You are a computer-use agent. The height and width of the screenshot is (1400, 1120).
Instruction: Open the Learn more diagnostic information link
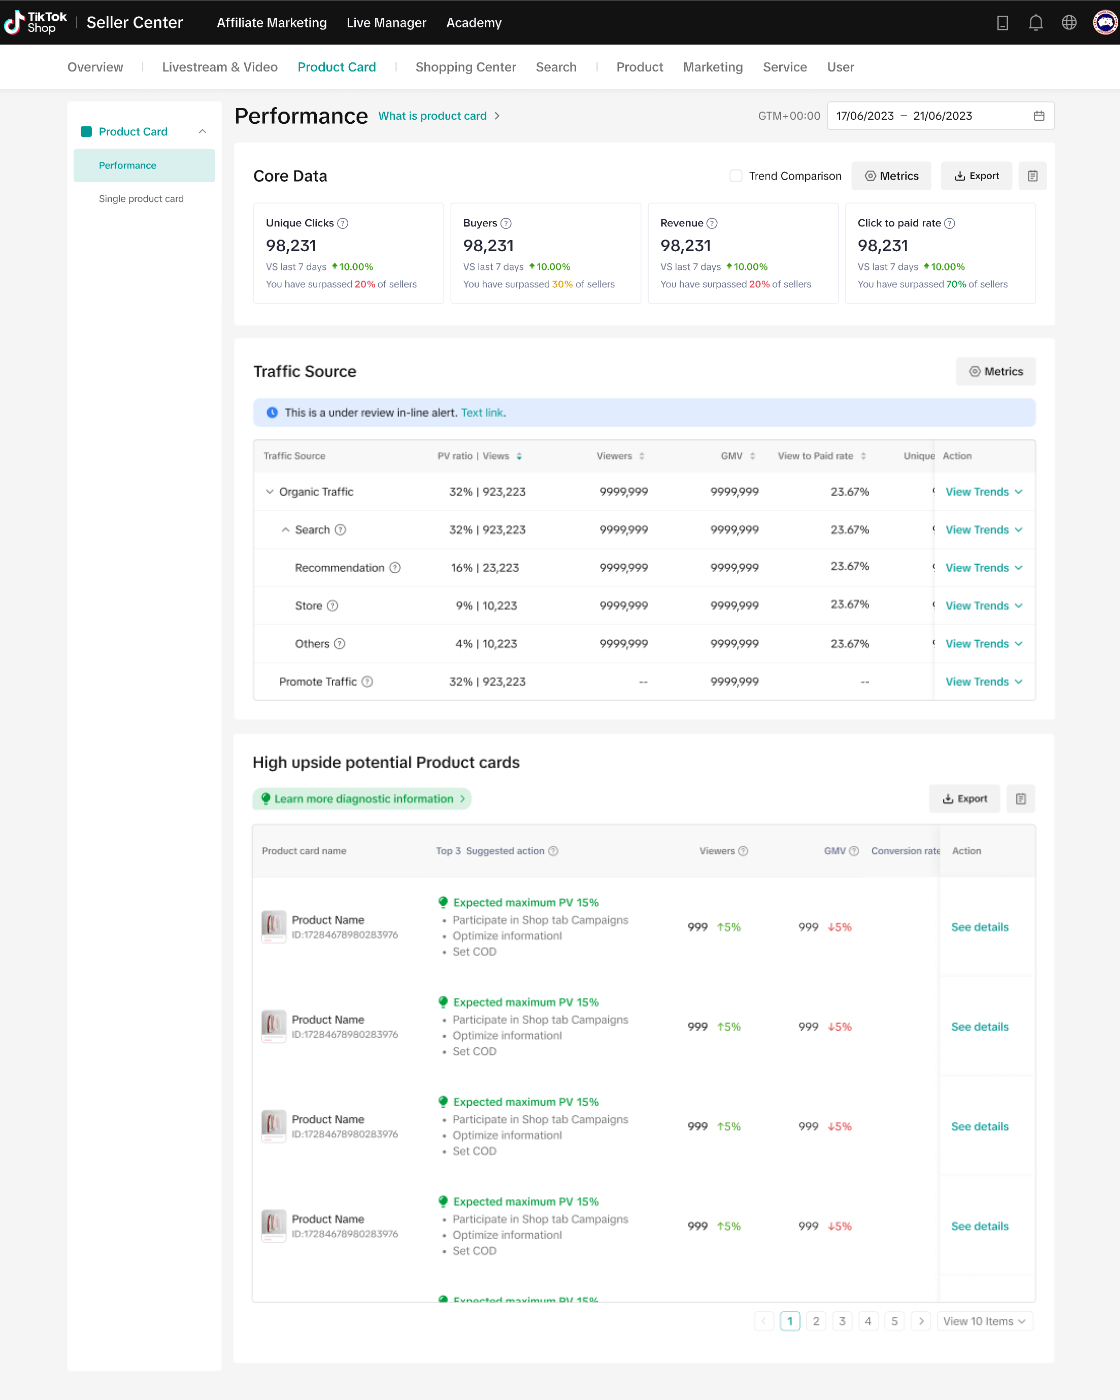(x=362, y=799)
